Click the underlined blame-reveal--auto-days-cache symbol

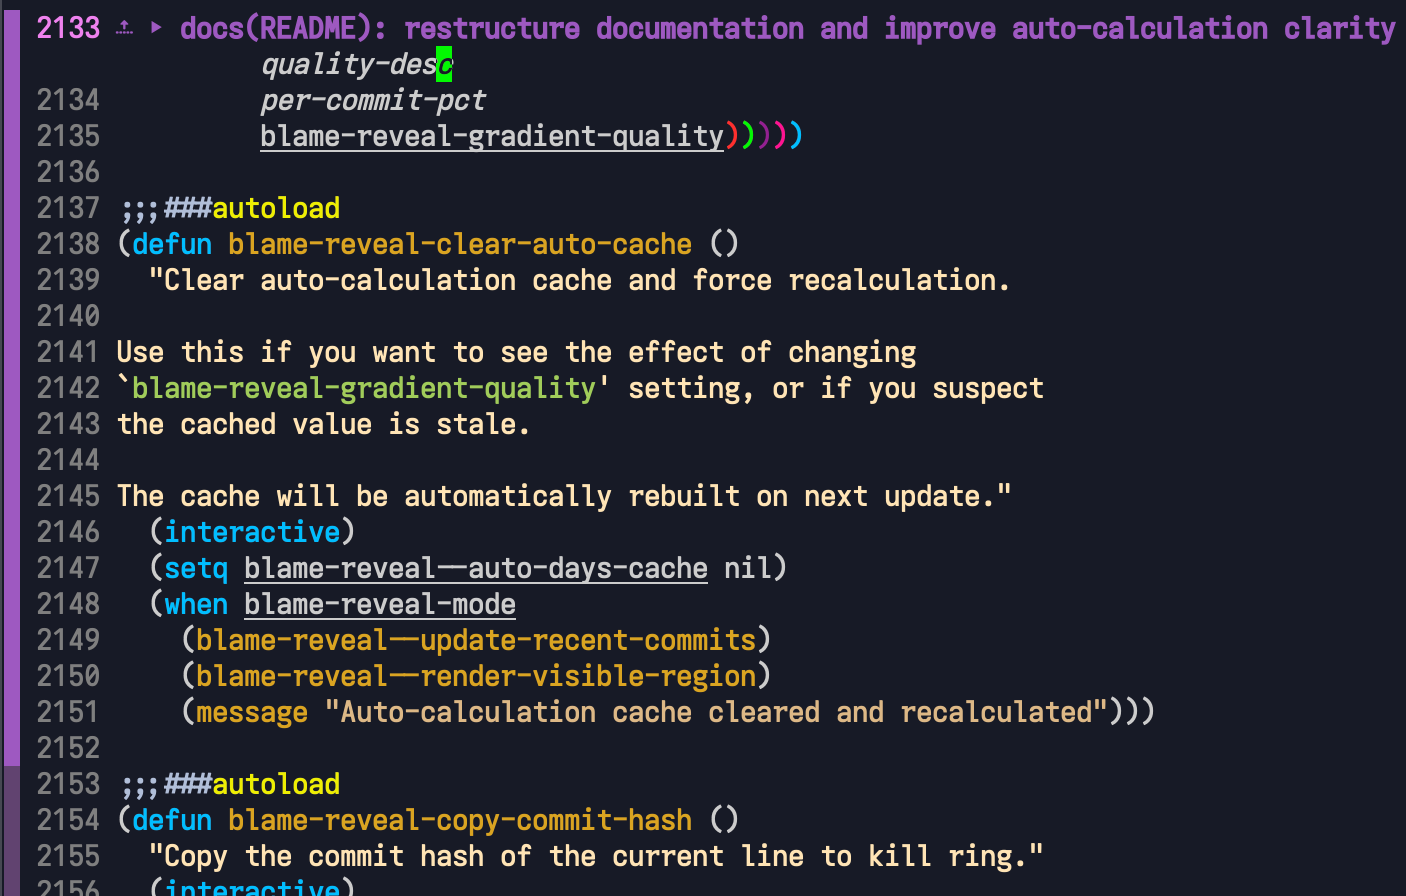475,568
